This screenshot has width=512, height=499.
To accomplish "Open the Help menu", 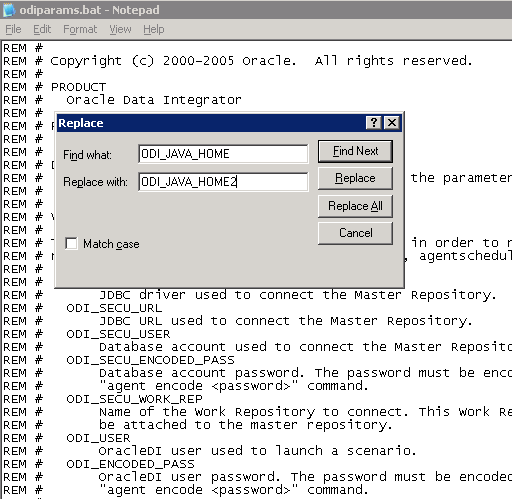I will (x=154, y=29).
